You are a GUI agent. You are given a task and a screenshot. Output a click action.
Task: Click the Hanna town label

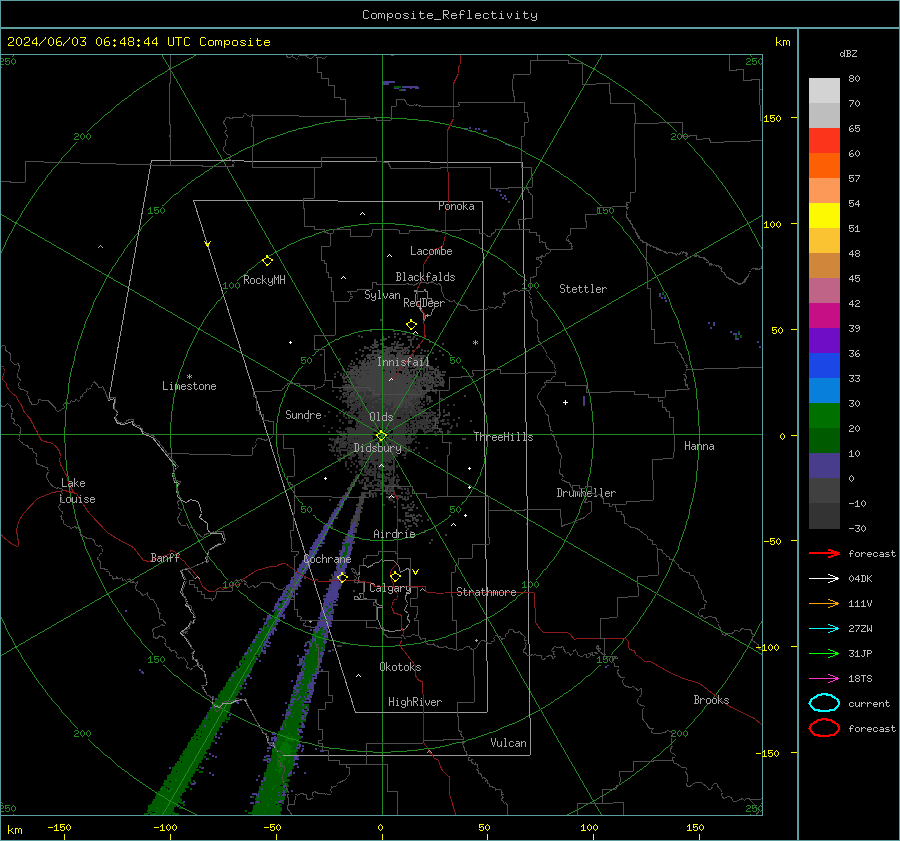pyautogui.click(x=699, y=446)
